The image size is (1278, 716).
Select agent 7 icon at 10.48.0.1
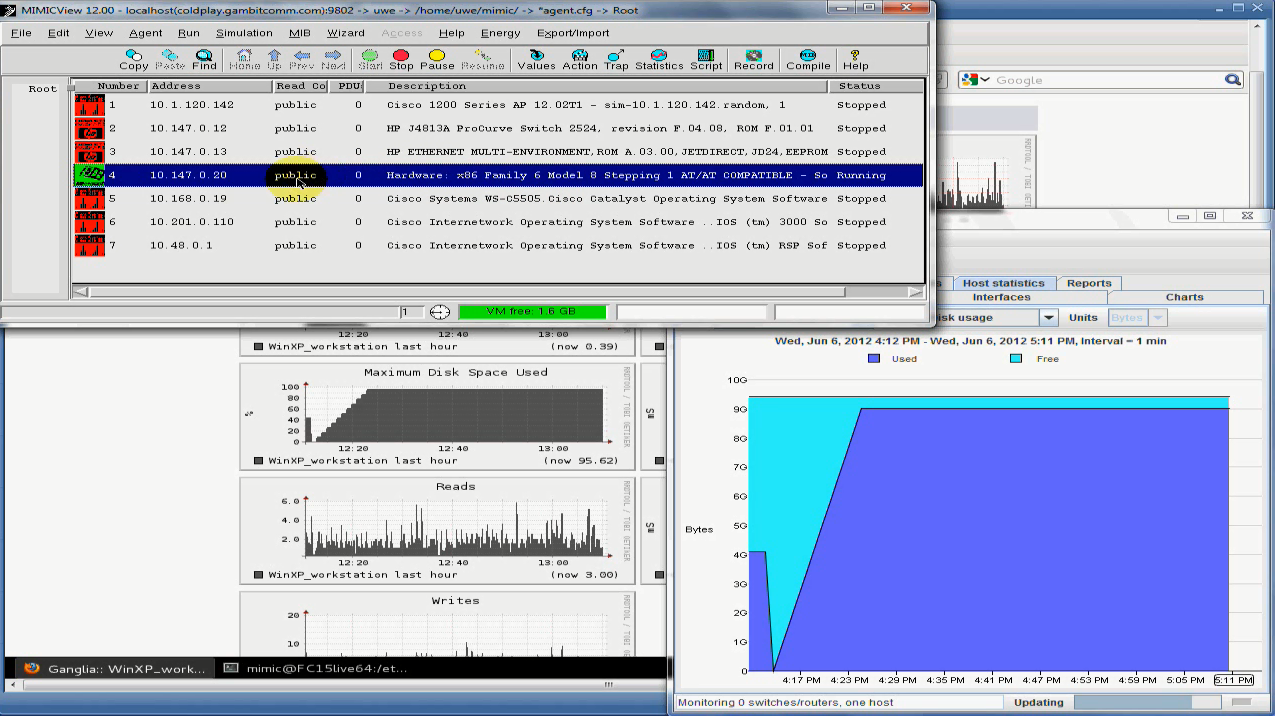tap(90, 245)
